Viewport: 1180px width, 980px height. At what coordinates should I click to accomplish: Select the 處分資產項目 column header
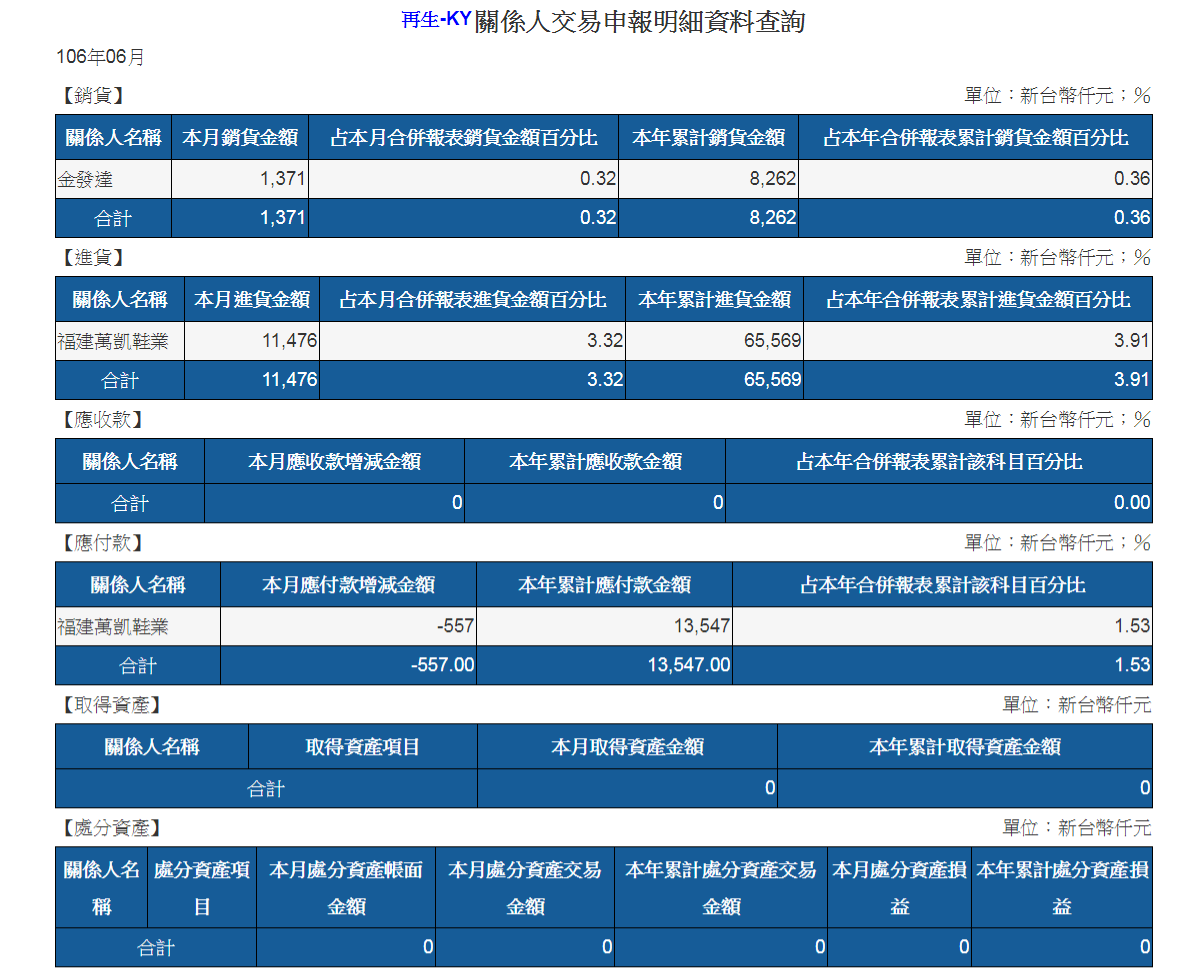pyautogui.click(x=202, y=888)
